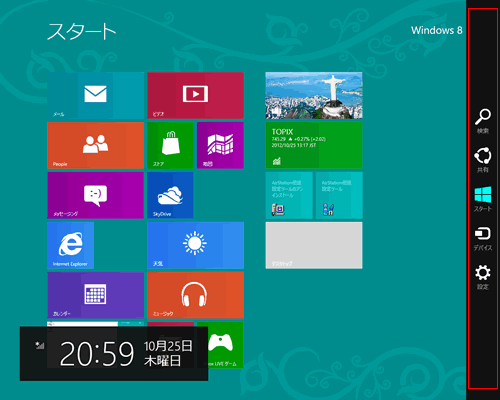Click the Windows 8 user account name

coord(436,30)
